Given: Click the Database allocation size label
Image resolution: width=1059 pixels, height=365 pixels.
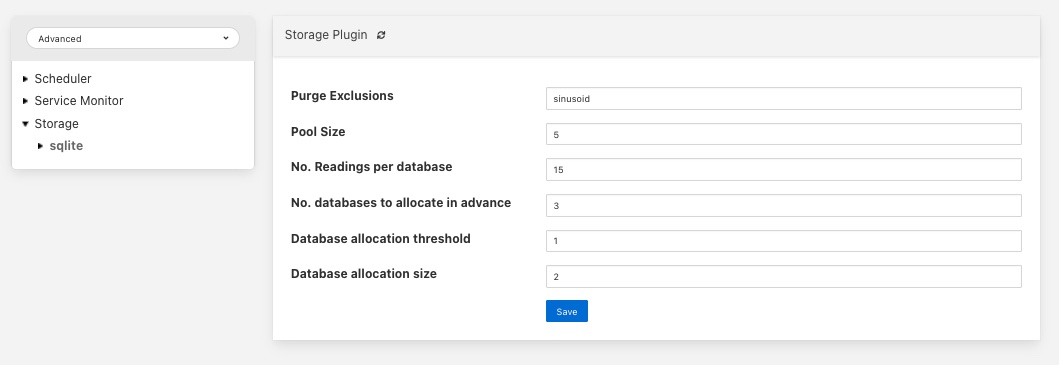Looking at the screenshot, I should click(364, 274).
